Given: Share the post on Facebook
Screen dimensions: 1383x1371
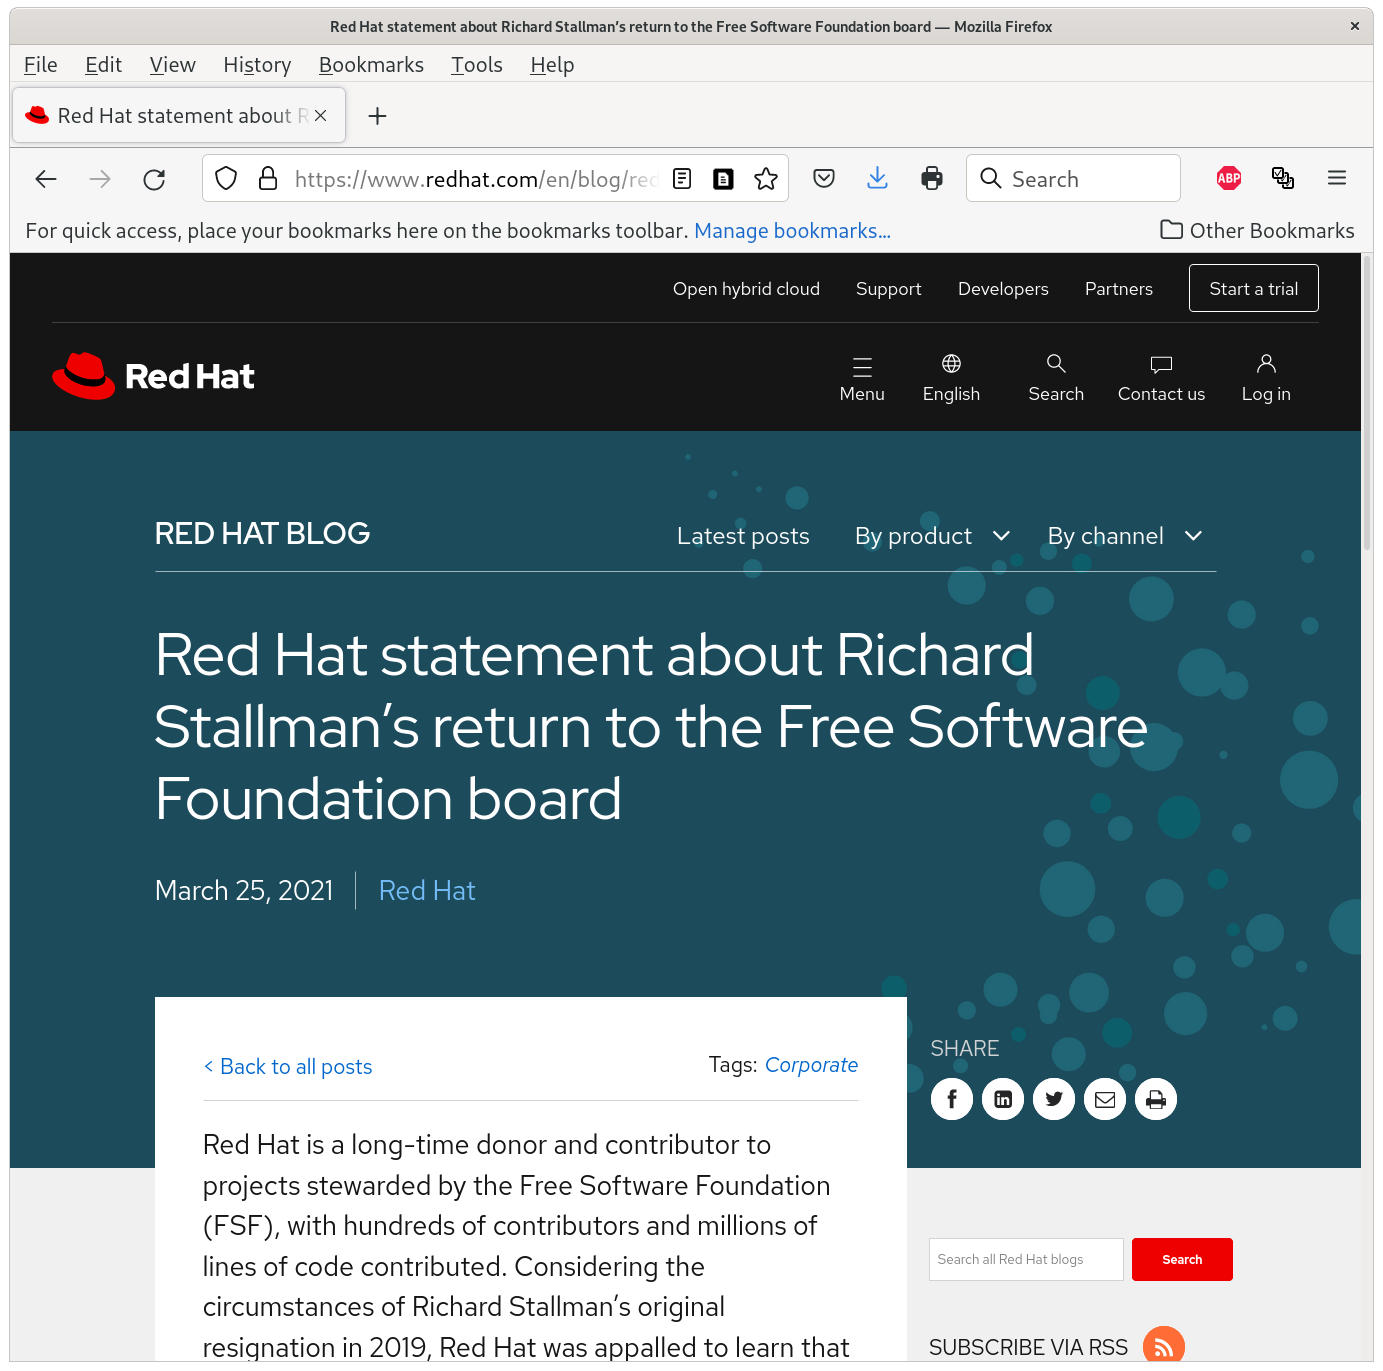Looking at the screenshot, I should pos(952,1099).
